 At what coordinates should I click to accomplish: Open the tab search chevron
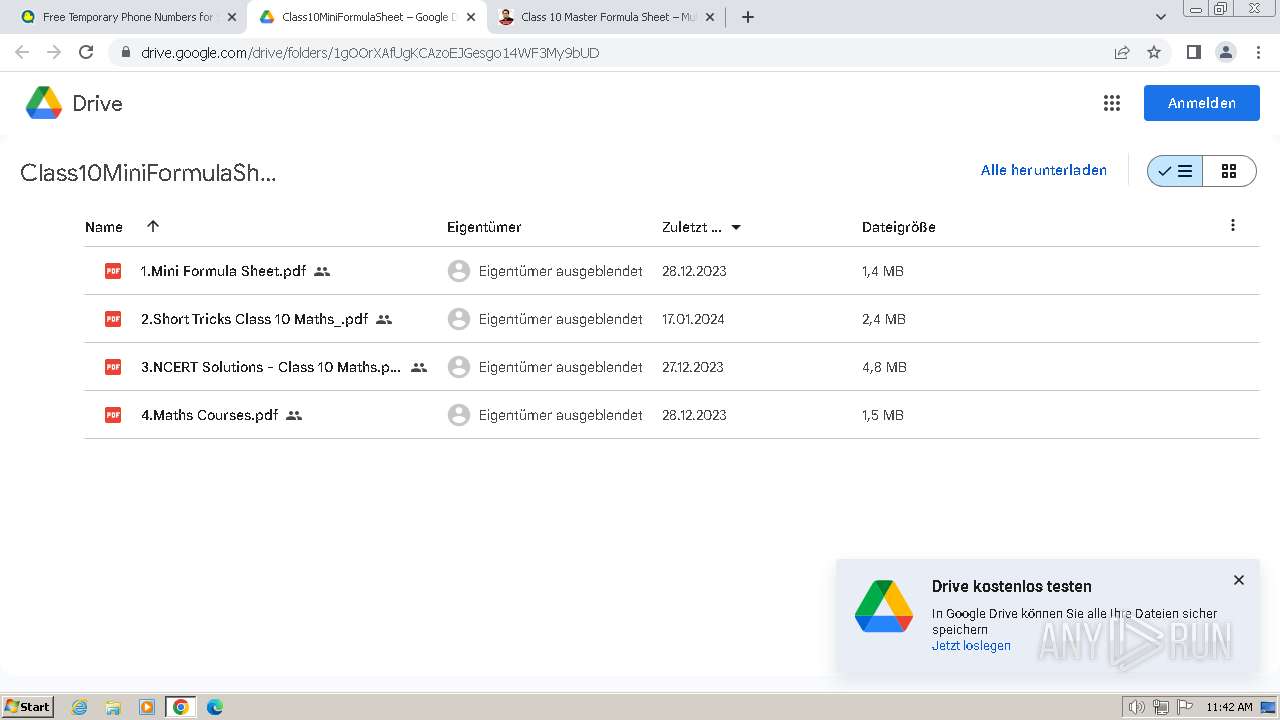(x=1161, y=16)
